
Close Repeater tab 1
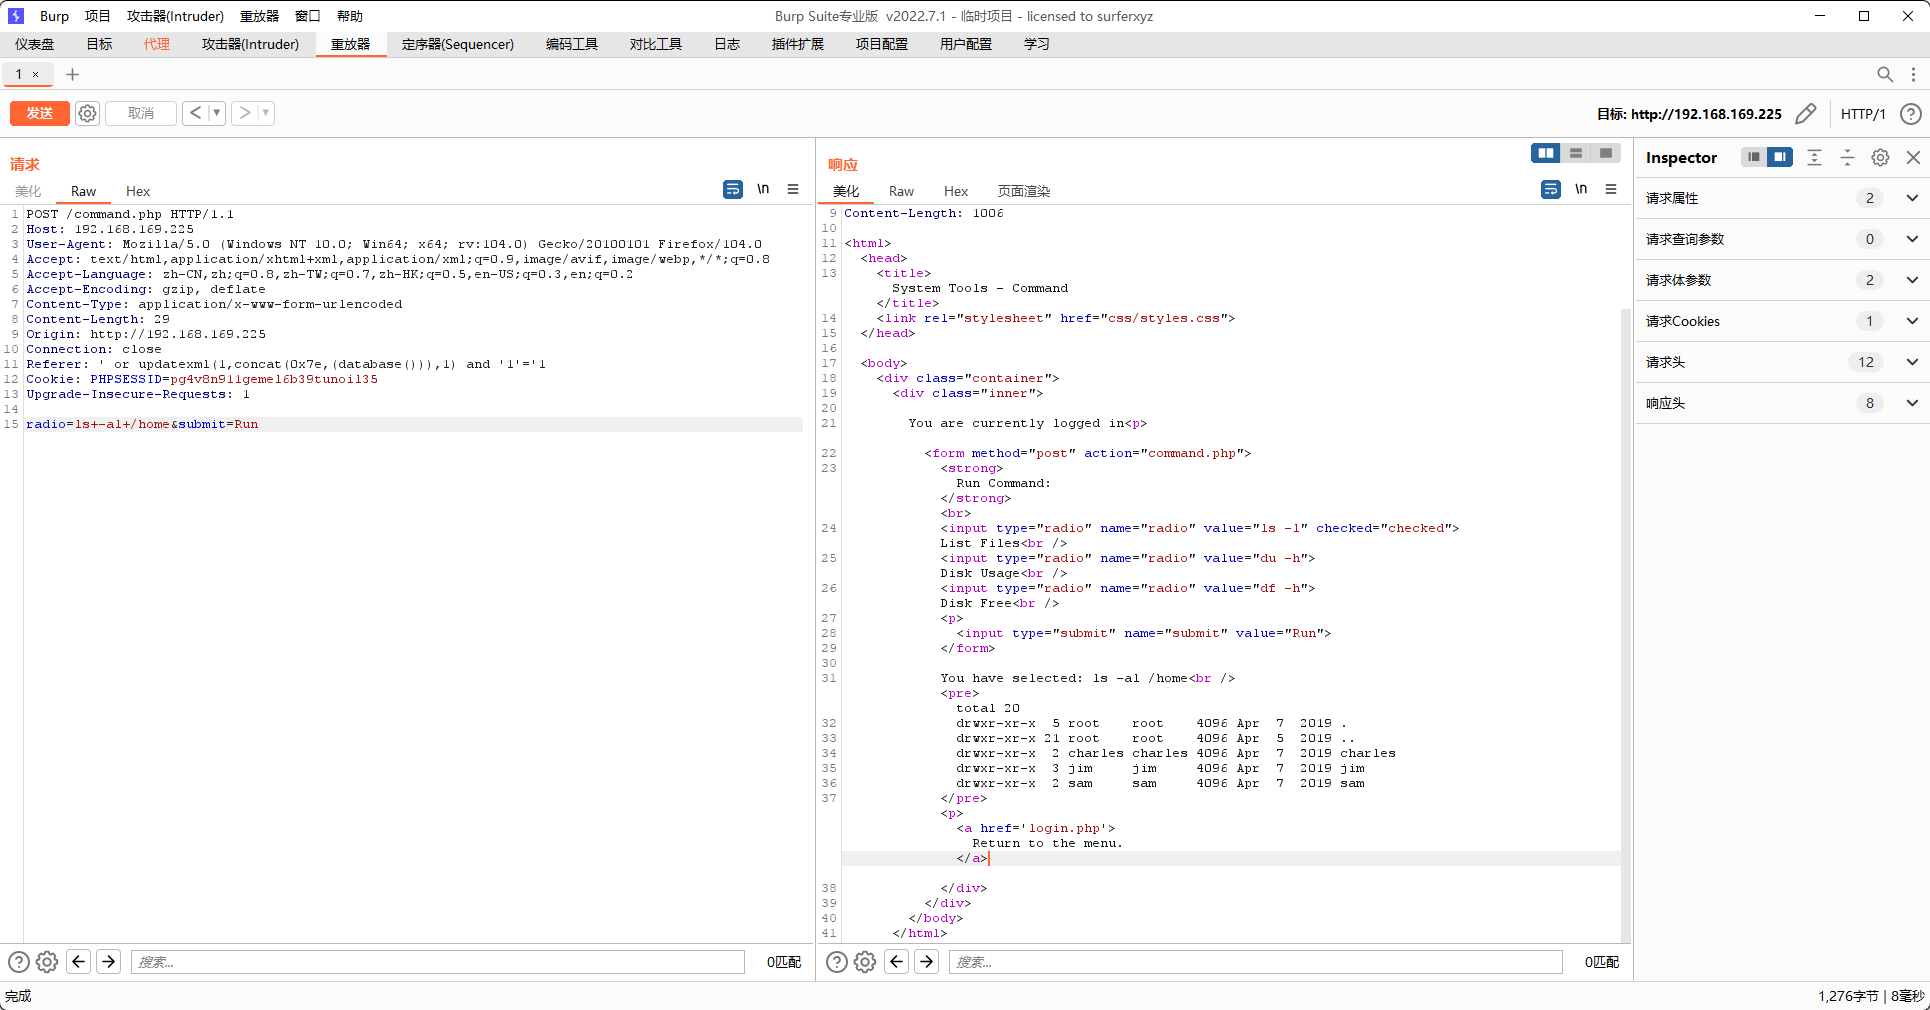point(36,74)
